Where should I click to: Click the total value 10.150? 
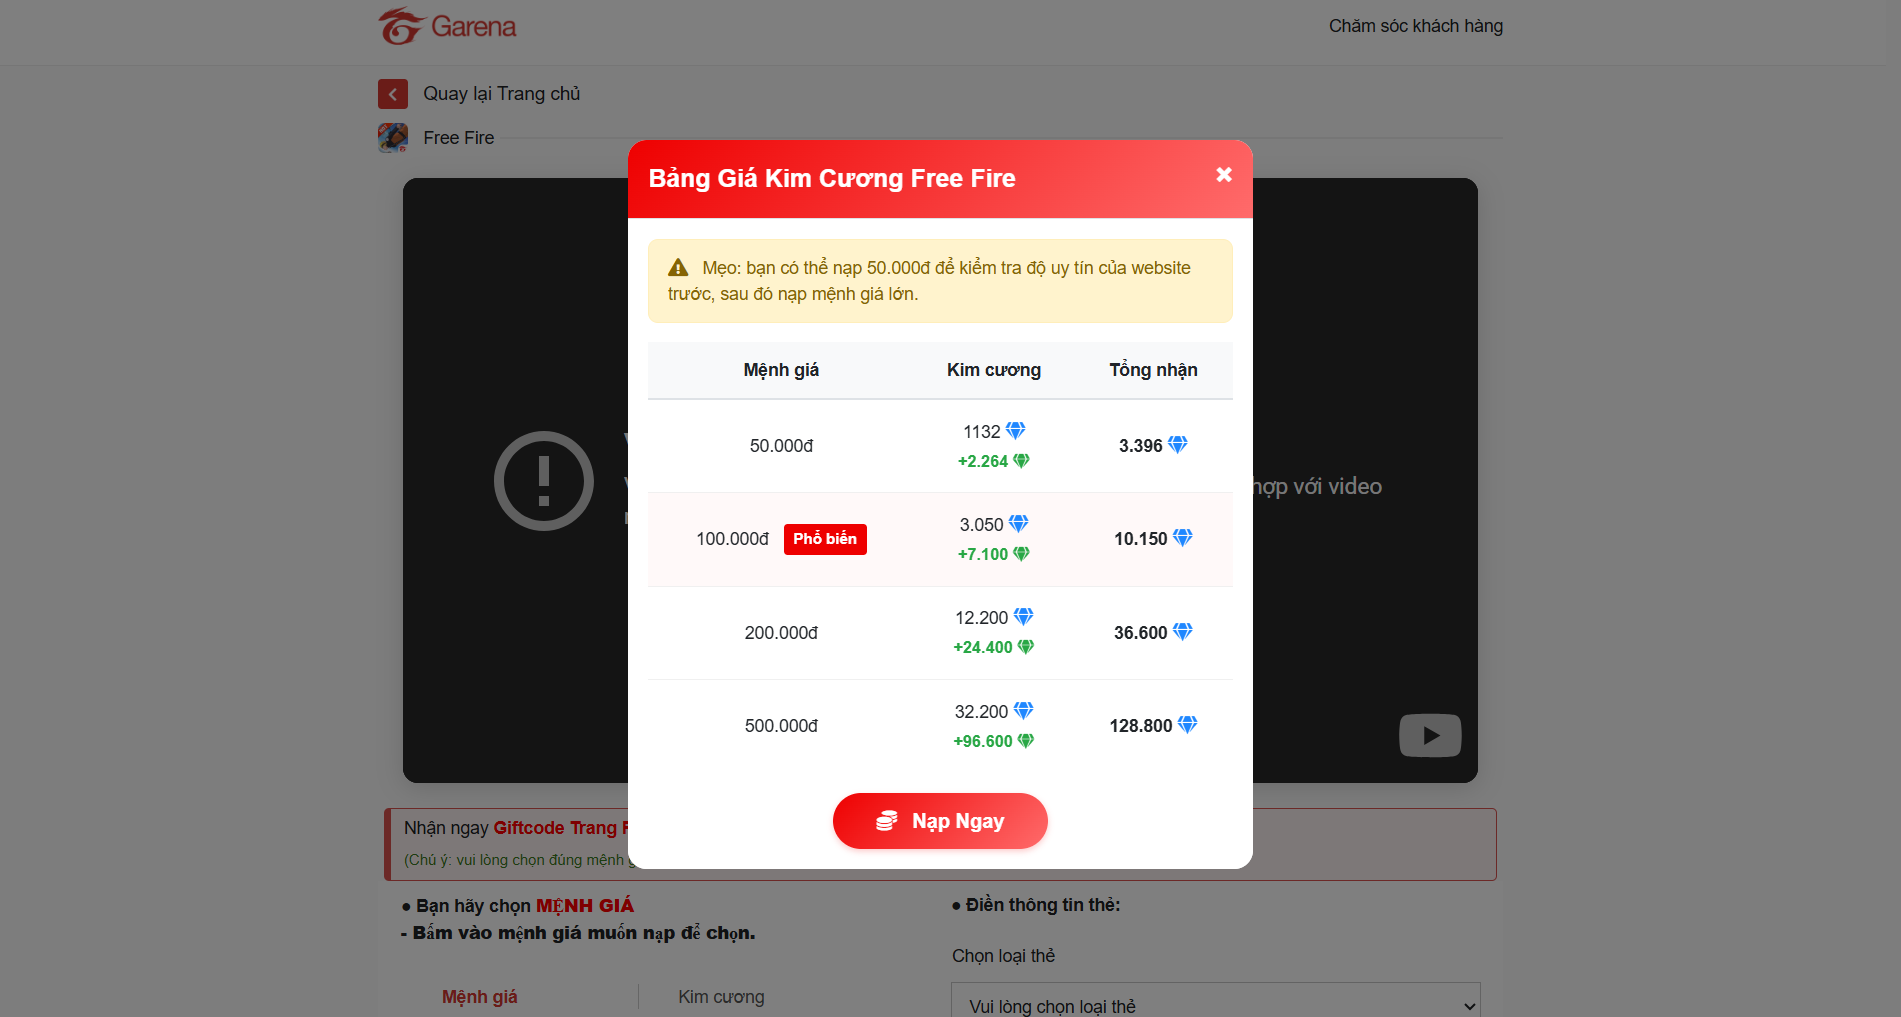[x=1141, y=539]
